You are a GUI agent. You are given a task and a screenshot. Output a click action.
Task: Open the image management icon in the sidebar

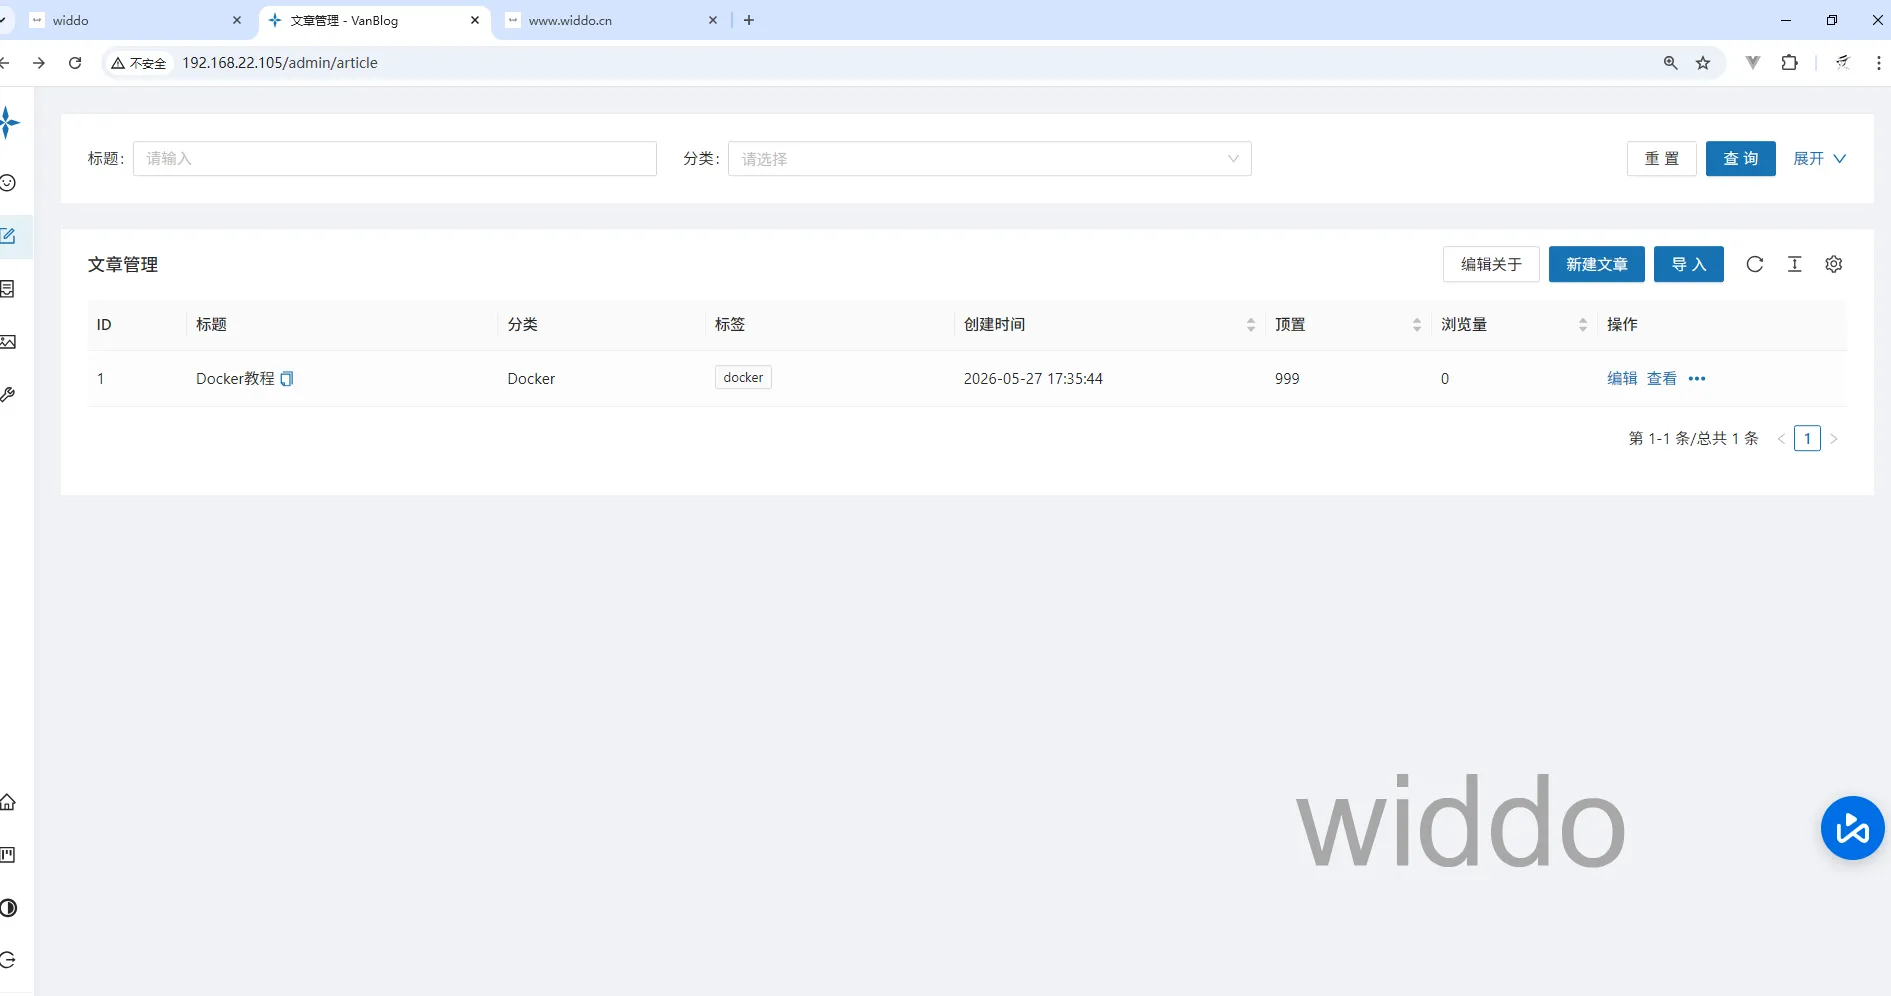[8, 342]
